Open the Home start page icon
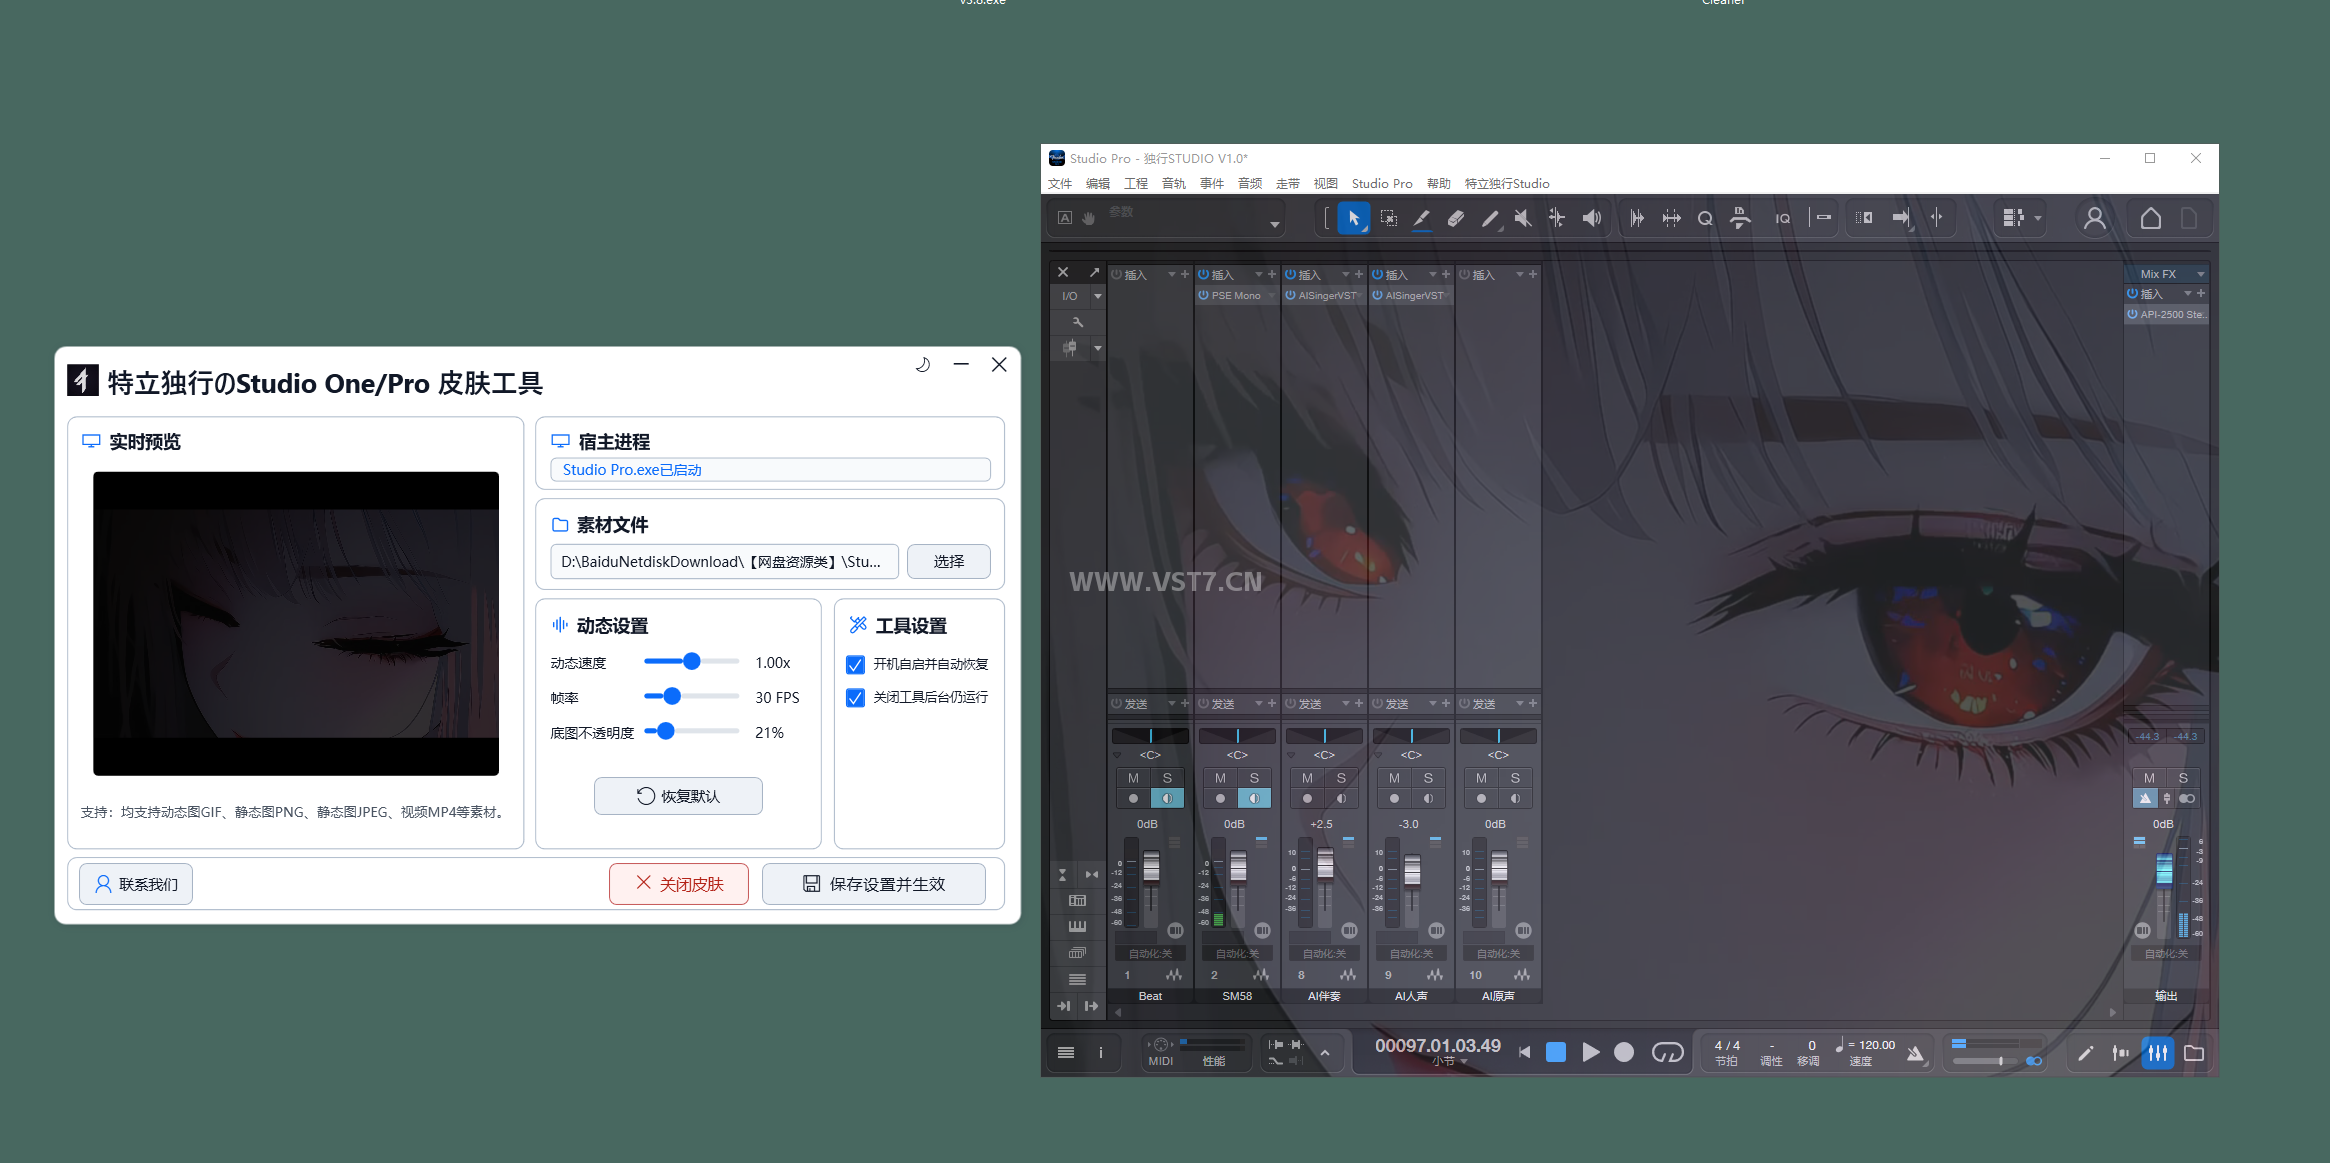2330x1163 pixels. 2151,218
